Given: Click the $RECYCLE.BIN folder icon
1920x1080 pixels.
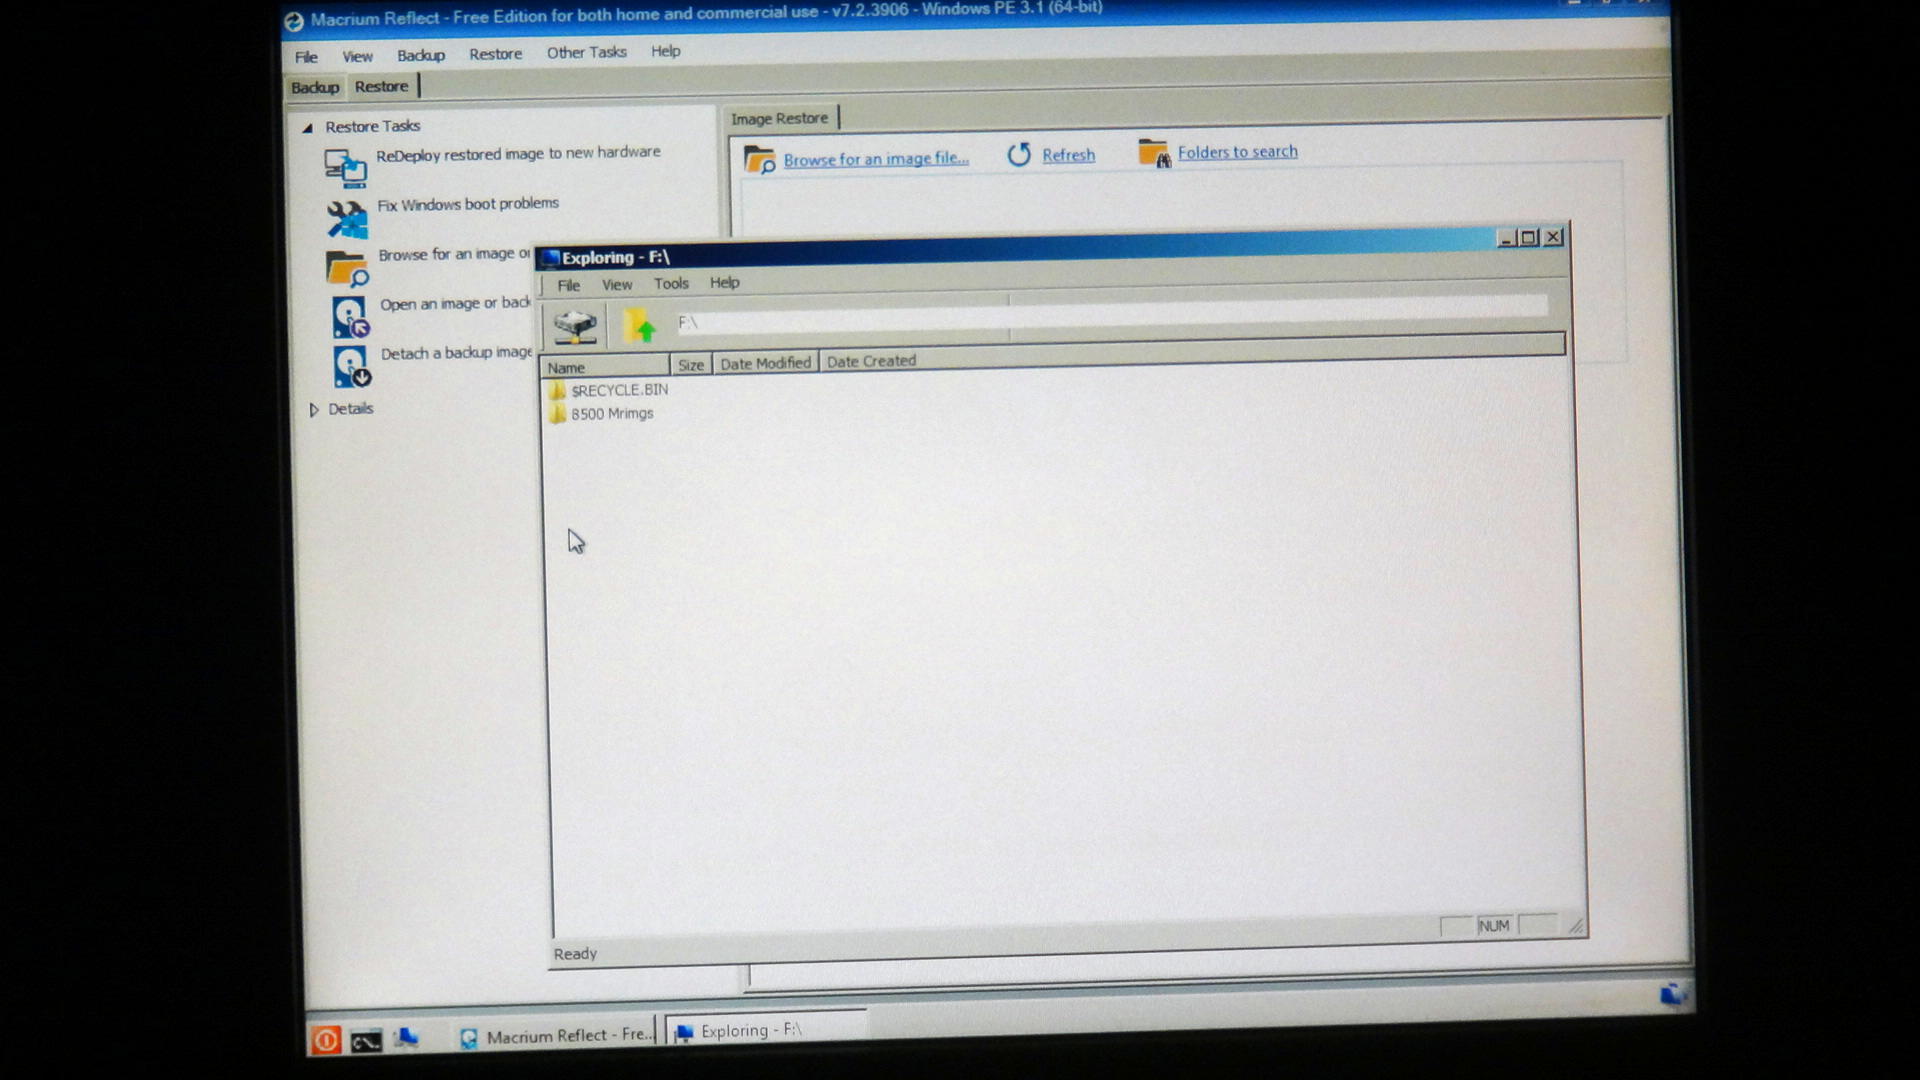Looking at the screenshot, I should coord(557,391).
